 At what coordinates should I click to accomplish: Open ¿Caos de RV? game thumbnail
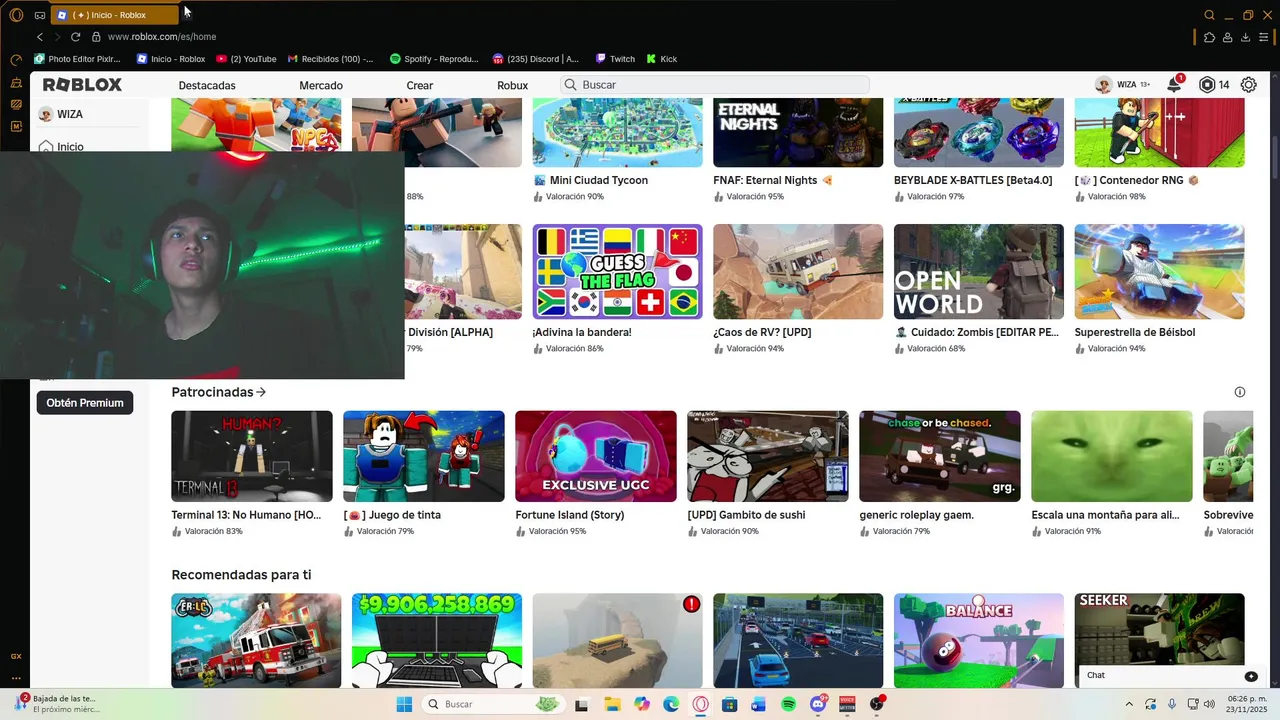[x=798, y=272]
